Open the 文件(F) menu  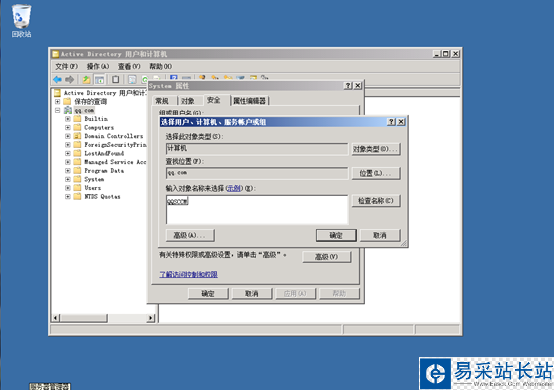tap(66, 66)
